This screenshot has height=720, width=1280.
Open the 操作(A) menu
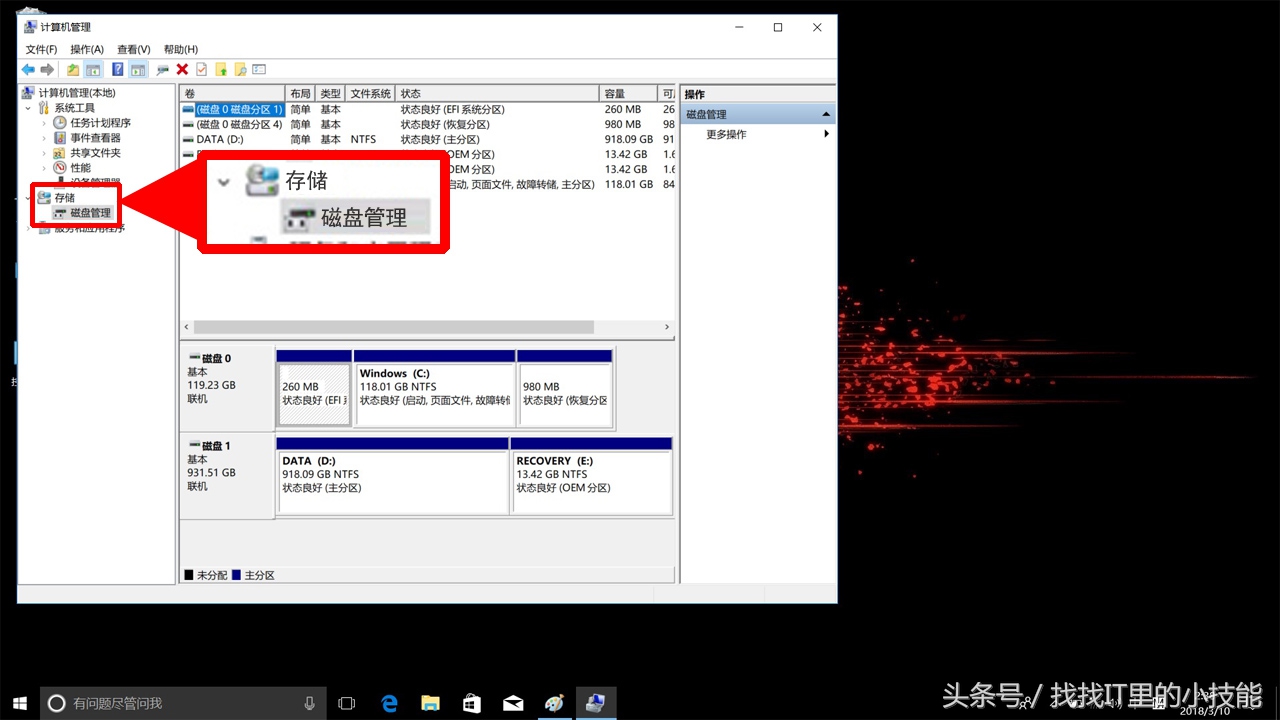(x=87, y=49)
